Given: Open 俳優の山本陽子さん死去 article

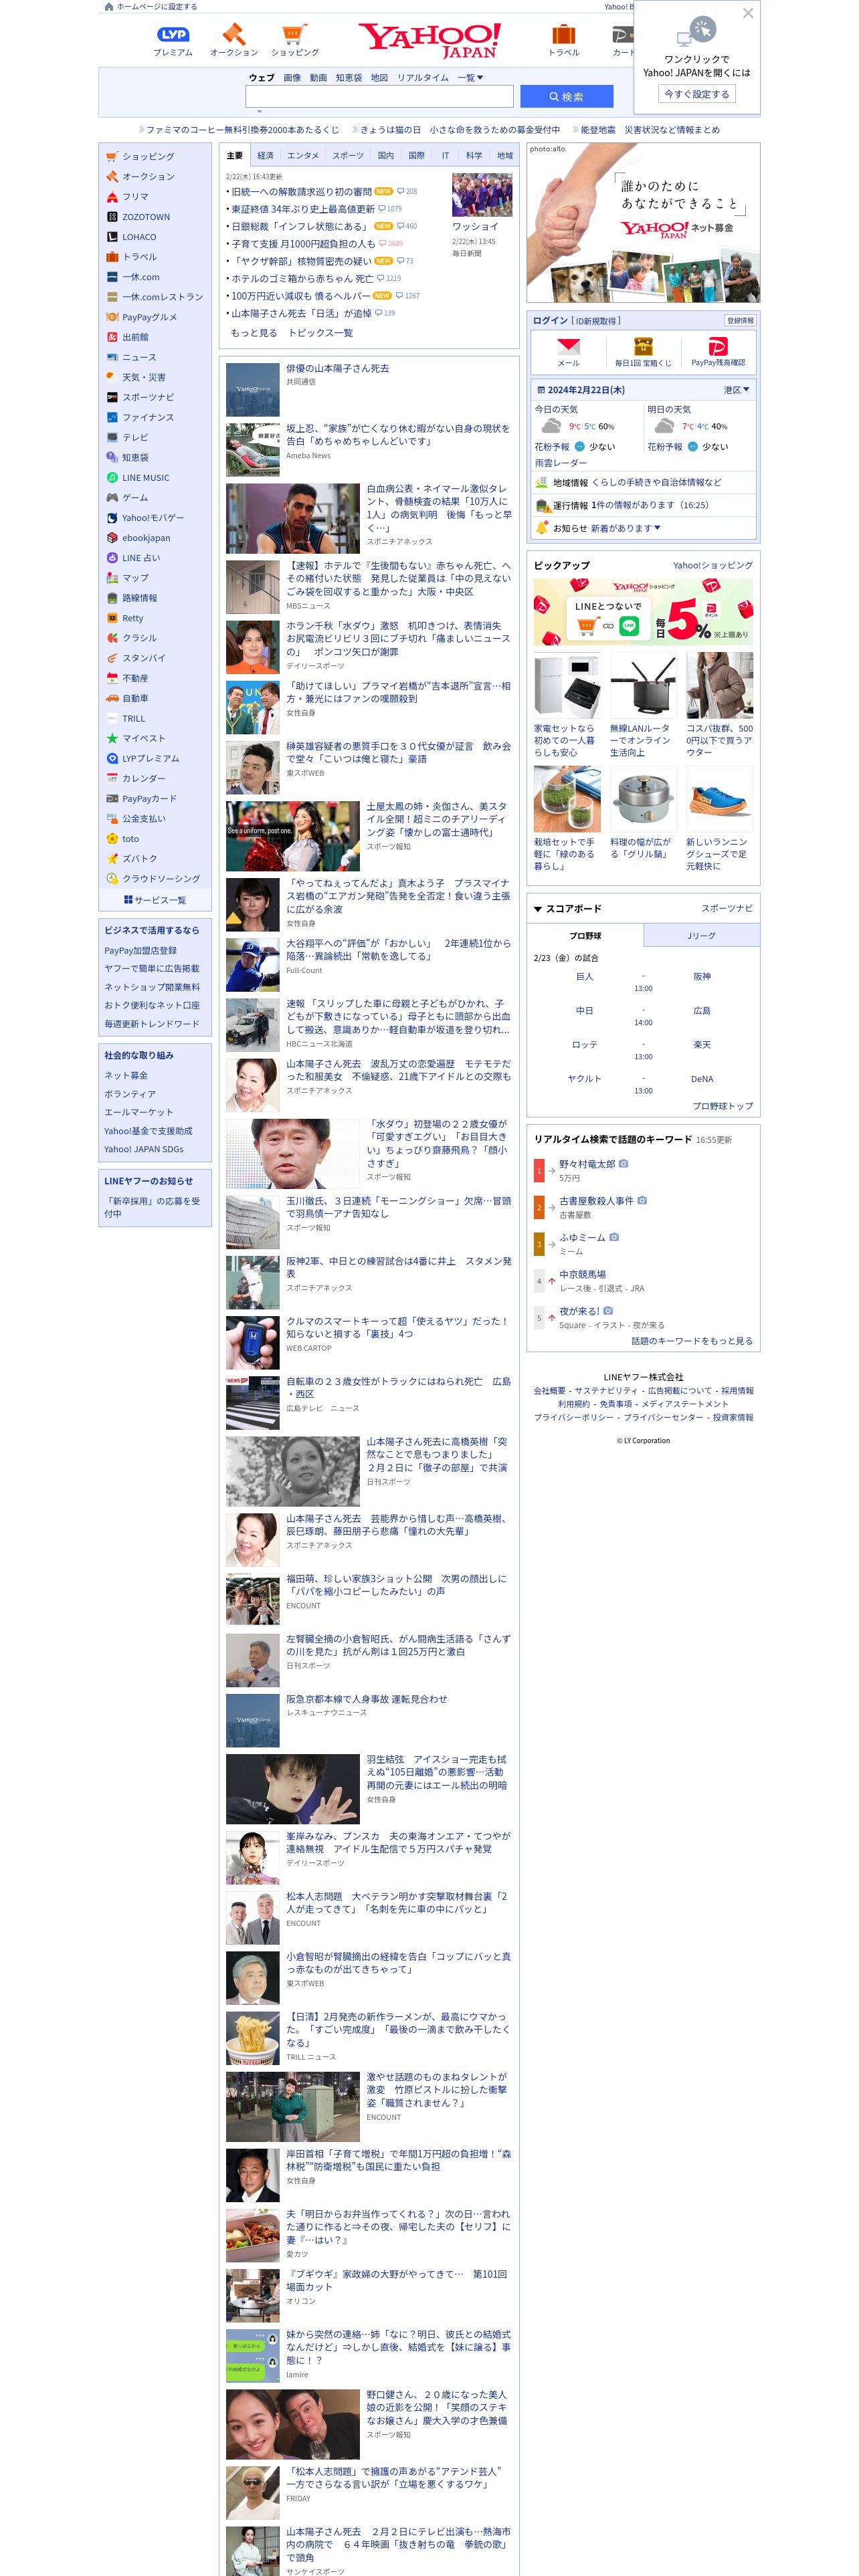Looking at the screenshot, I should point(337,368).
